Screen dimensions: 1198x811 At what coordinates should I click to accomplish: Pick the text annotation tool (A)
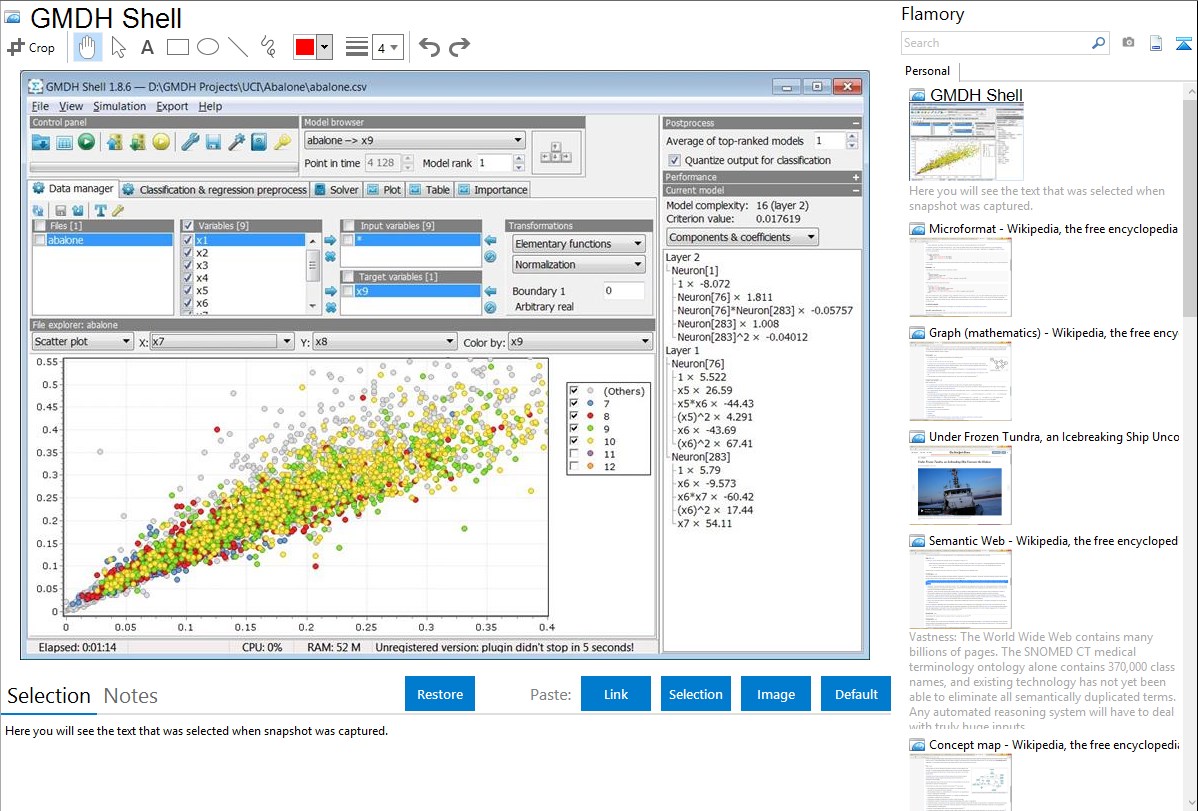tap(147, 47)
